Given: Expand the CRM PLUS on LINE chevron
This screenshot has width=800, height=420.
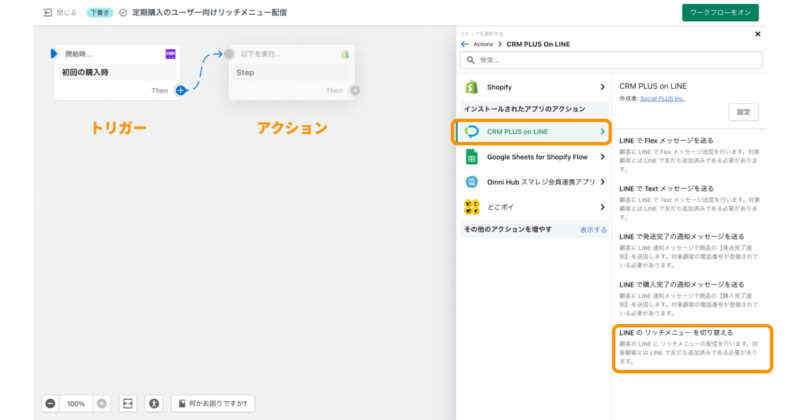Looking at the screenshot, I should pyautogui.click(x=603, y=132).
